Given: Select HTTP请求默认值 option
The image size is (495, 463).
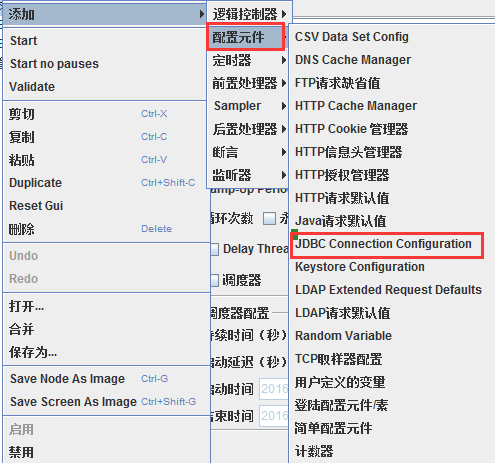Looking at the screenshot, I should 342,198.
